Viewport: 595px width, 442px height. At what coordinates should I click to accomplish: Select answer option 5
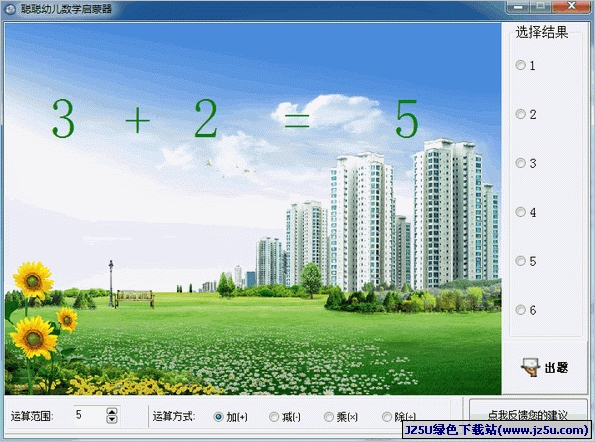[x=526, y=261]
